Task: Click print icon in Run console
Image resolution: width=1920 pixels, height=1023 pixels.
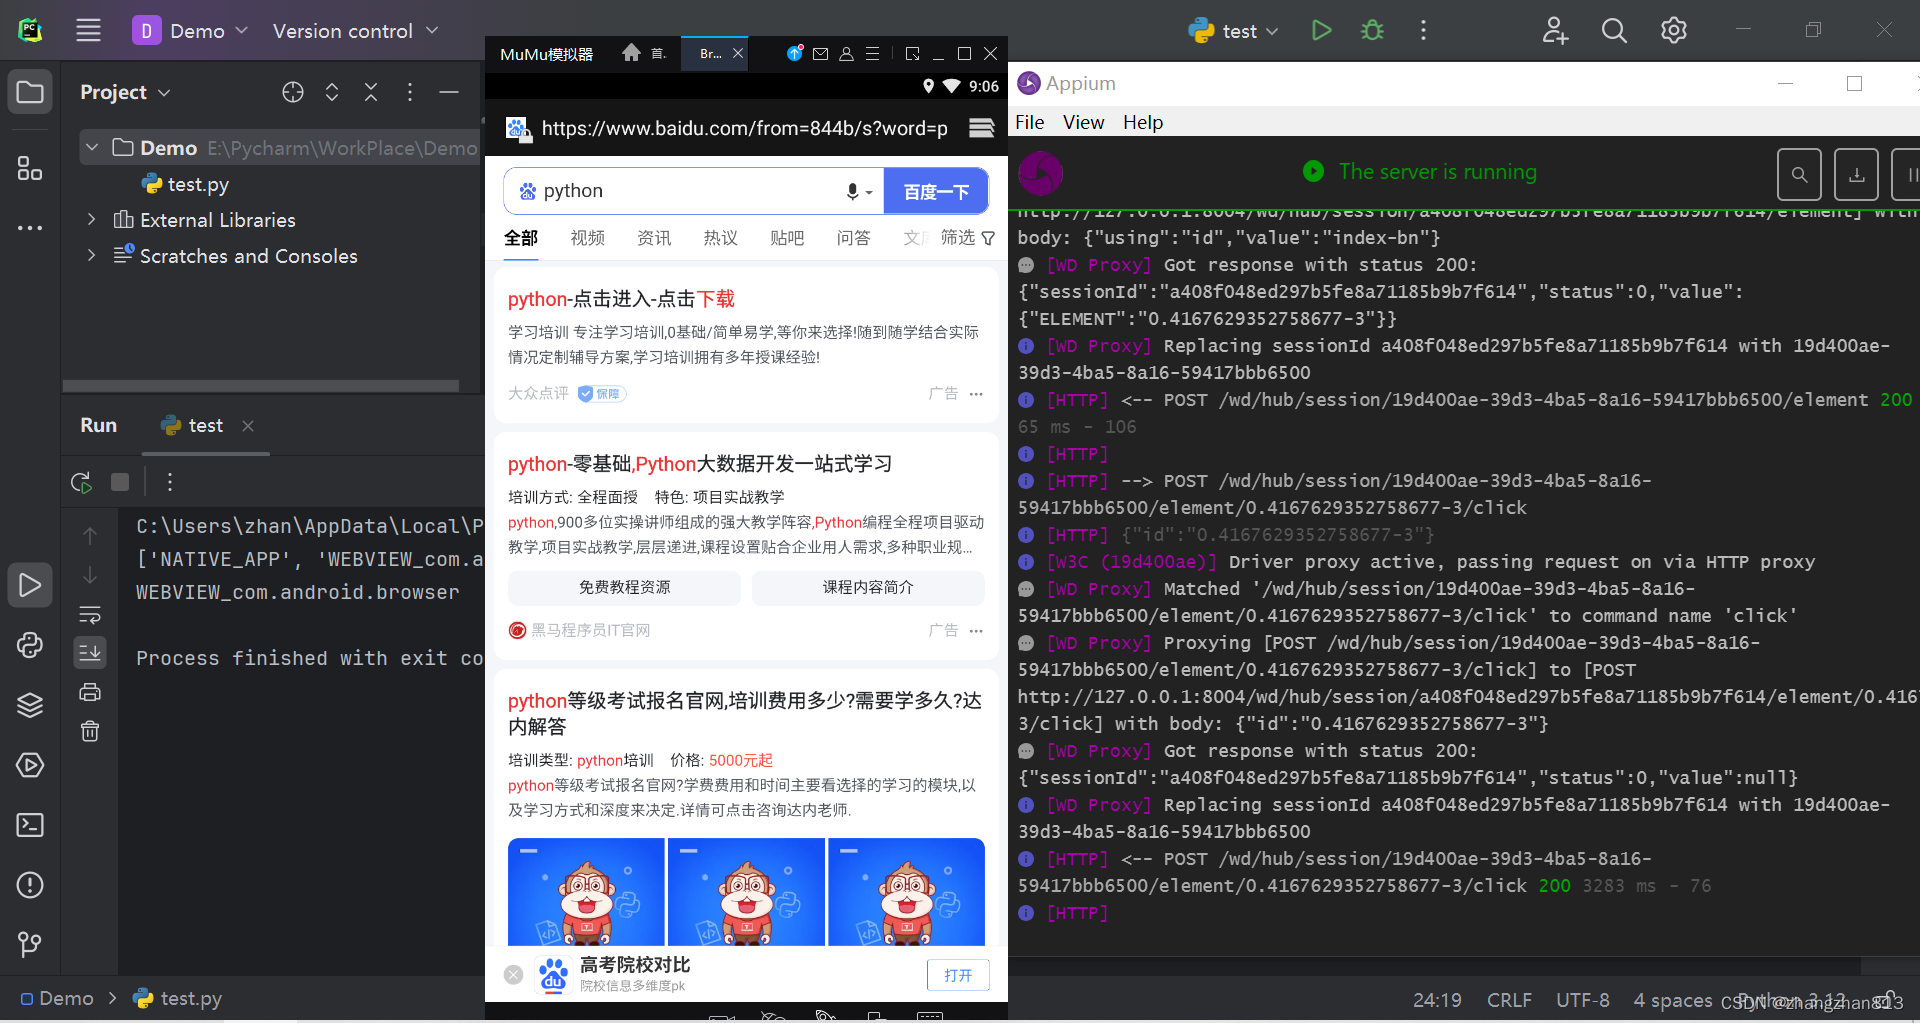Action: click(90, 692)
